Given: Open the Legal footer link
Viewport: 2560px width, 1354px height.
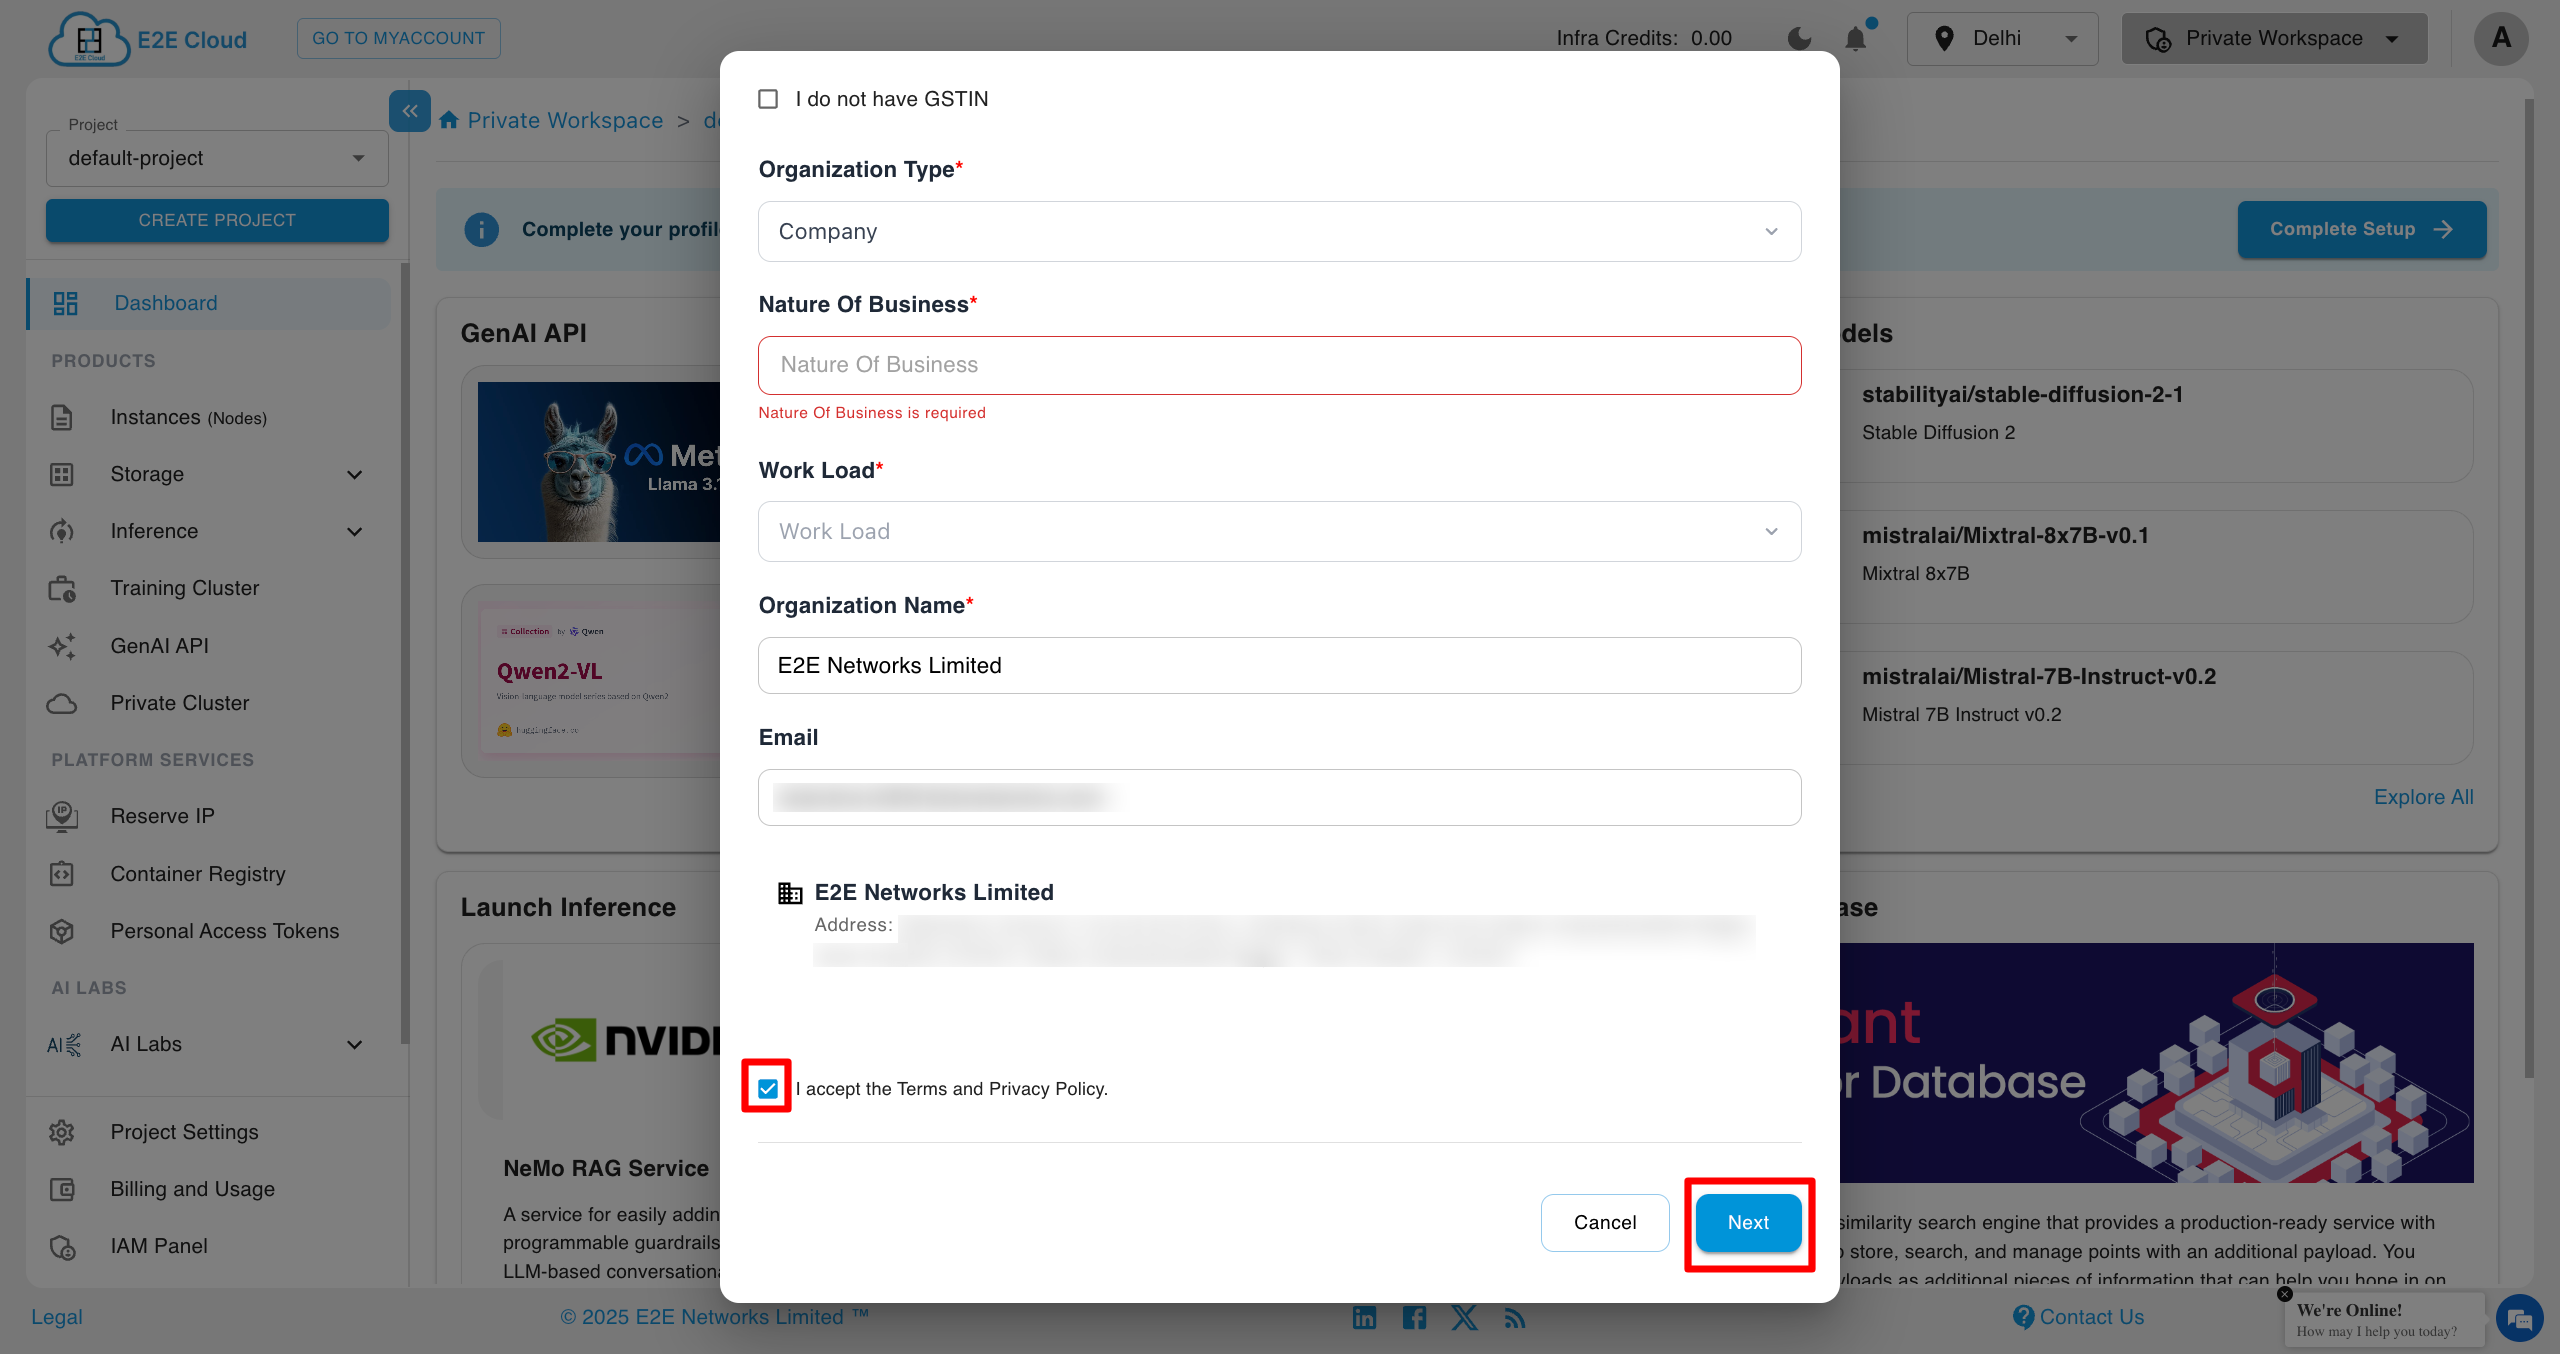Looking at the screenshot, I should coord(57,1317).
